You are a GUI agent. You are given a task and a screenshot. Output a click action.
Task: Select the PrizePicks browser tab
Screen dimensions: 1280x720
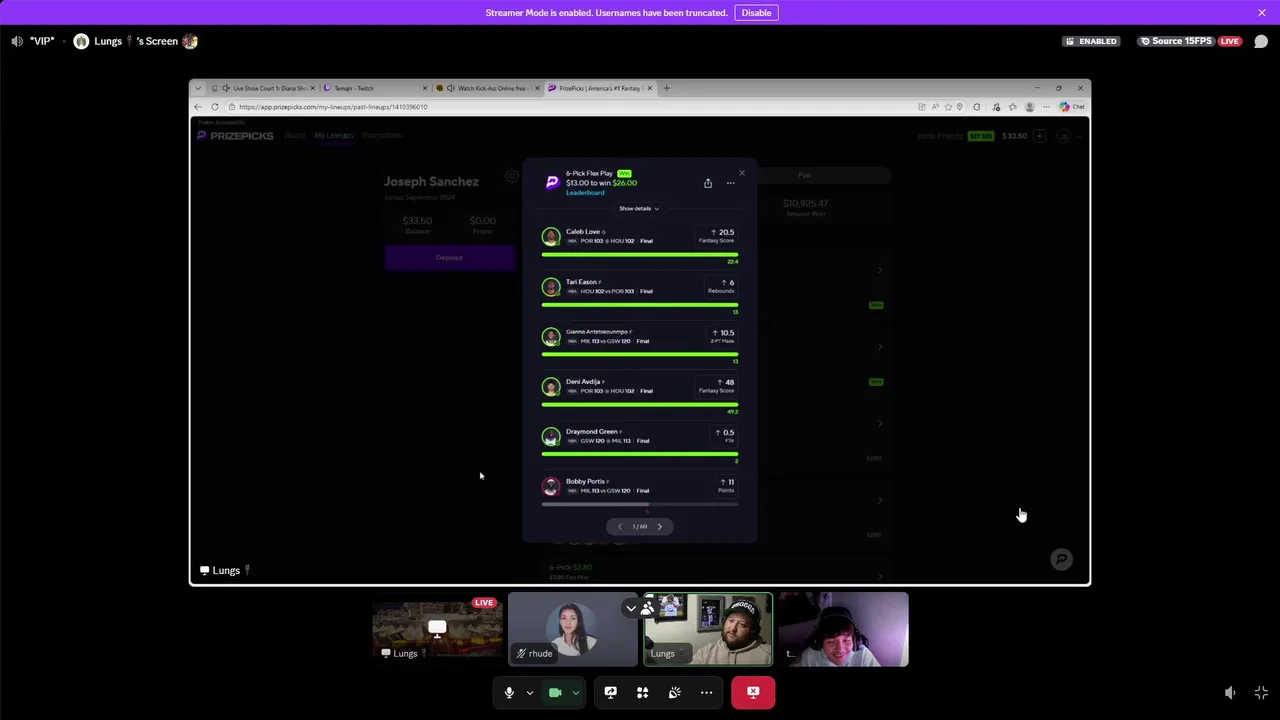coord(600,88)
